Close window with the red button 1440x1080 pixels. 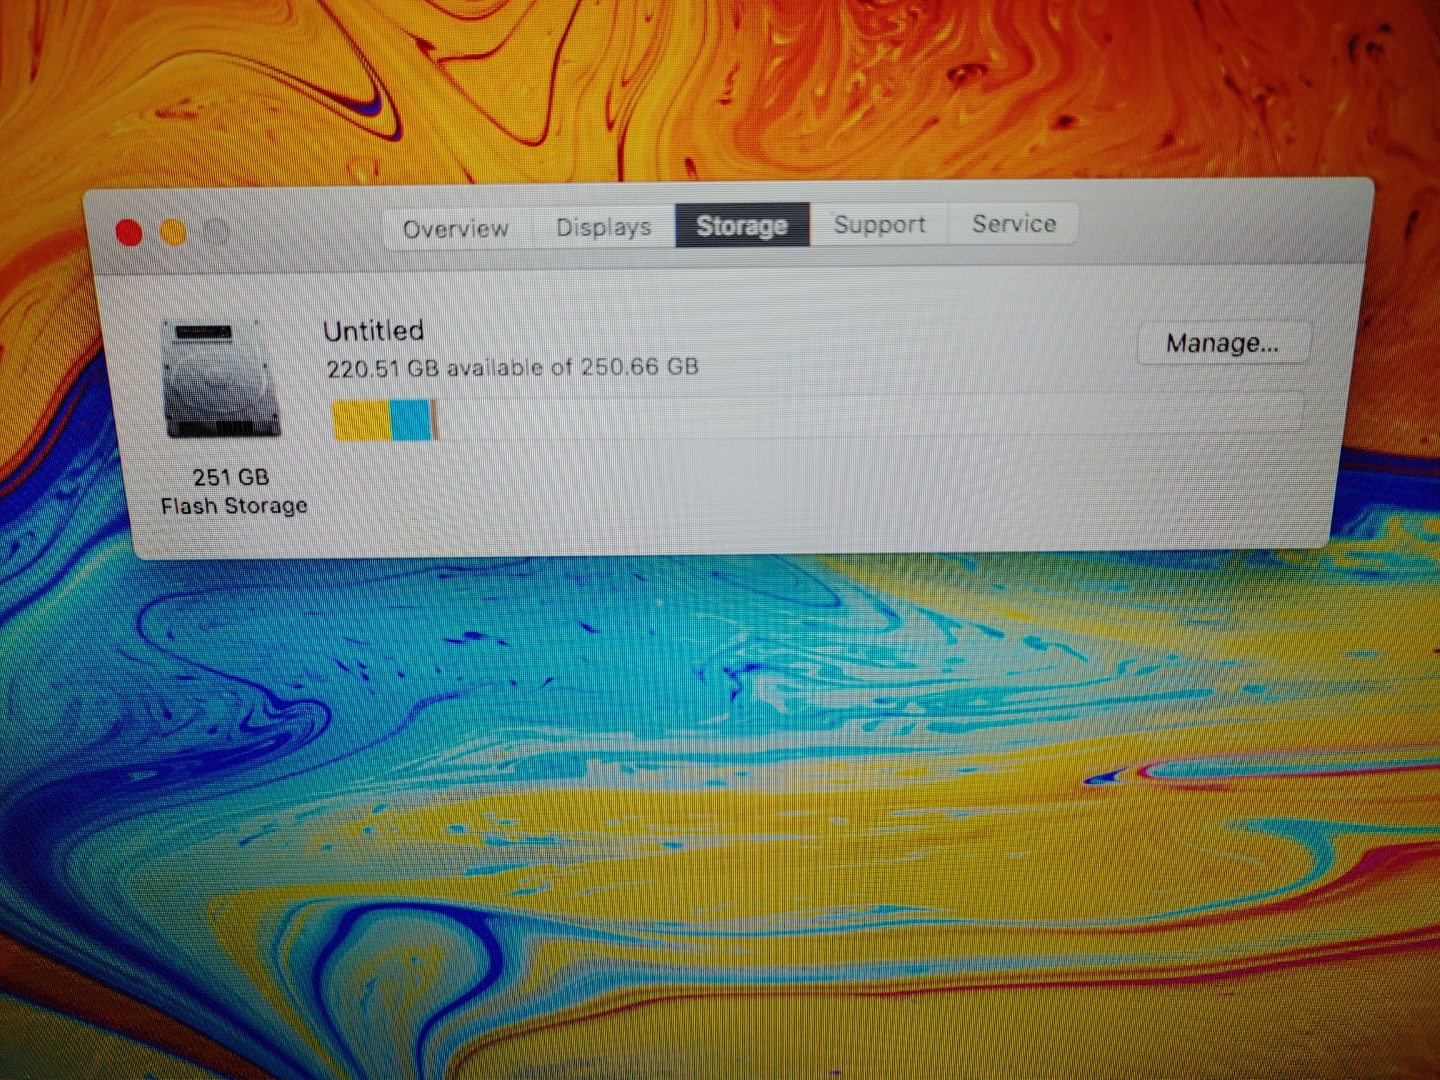coord(129,233)
